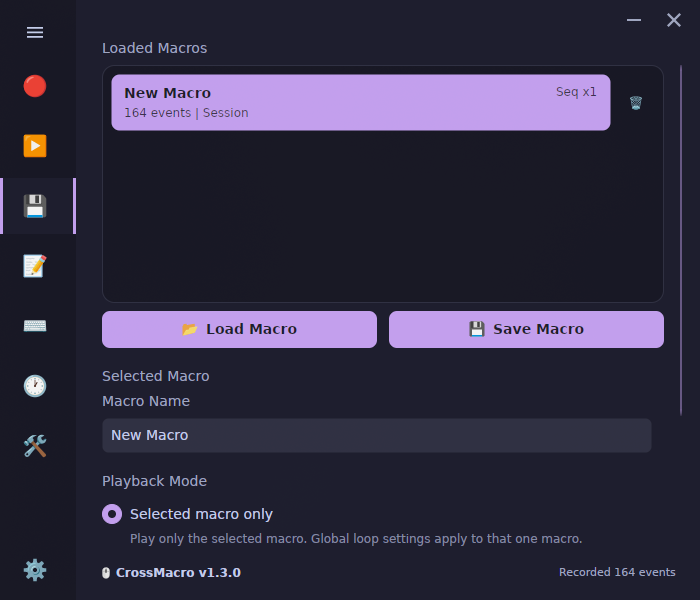The image size is (700, 600).
Task: Open the hamburger menu in sidebar
Action: pyautogui.click(x=35, y=33)
